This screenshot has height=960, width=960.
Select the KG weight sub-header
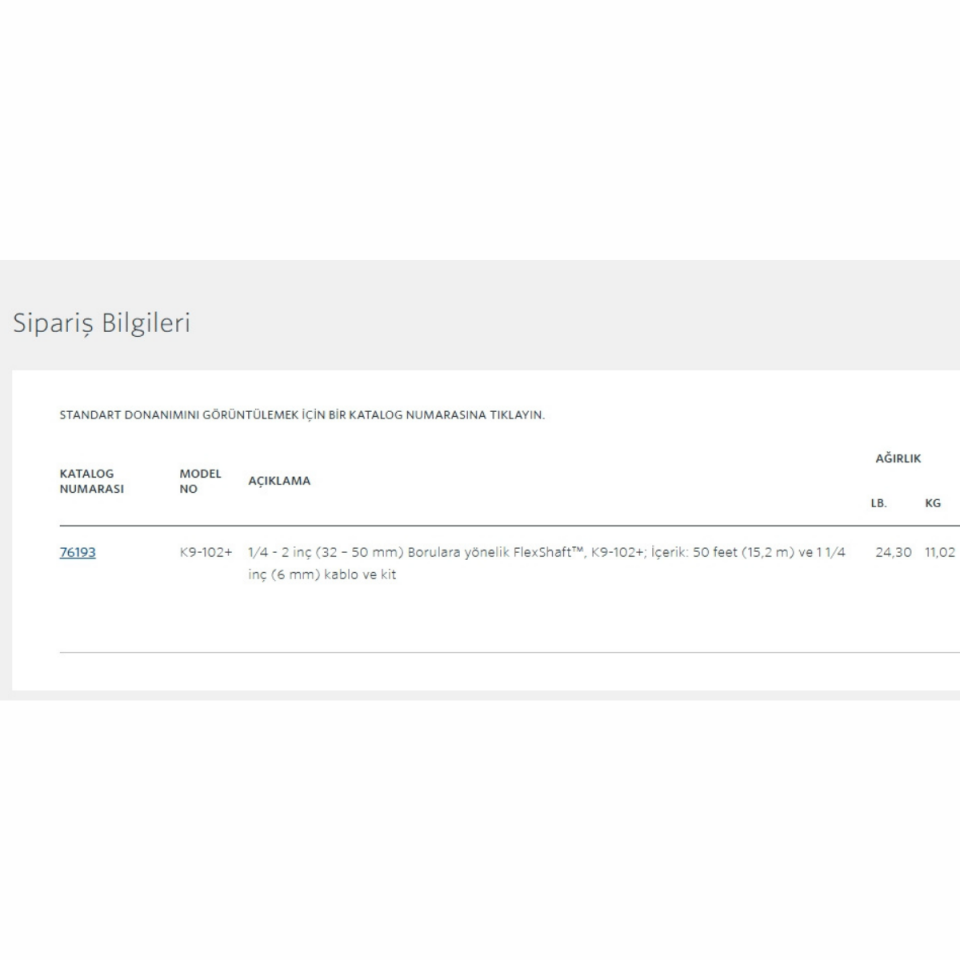(933, 503)
